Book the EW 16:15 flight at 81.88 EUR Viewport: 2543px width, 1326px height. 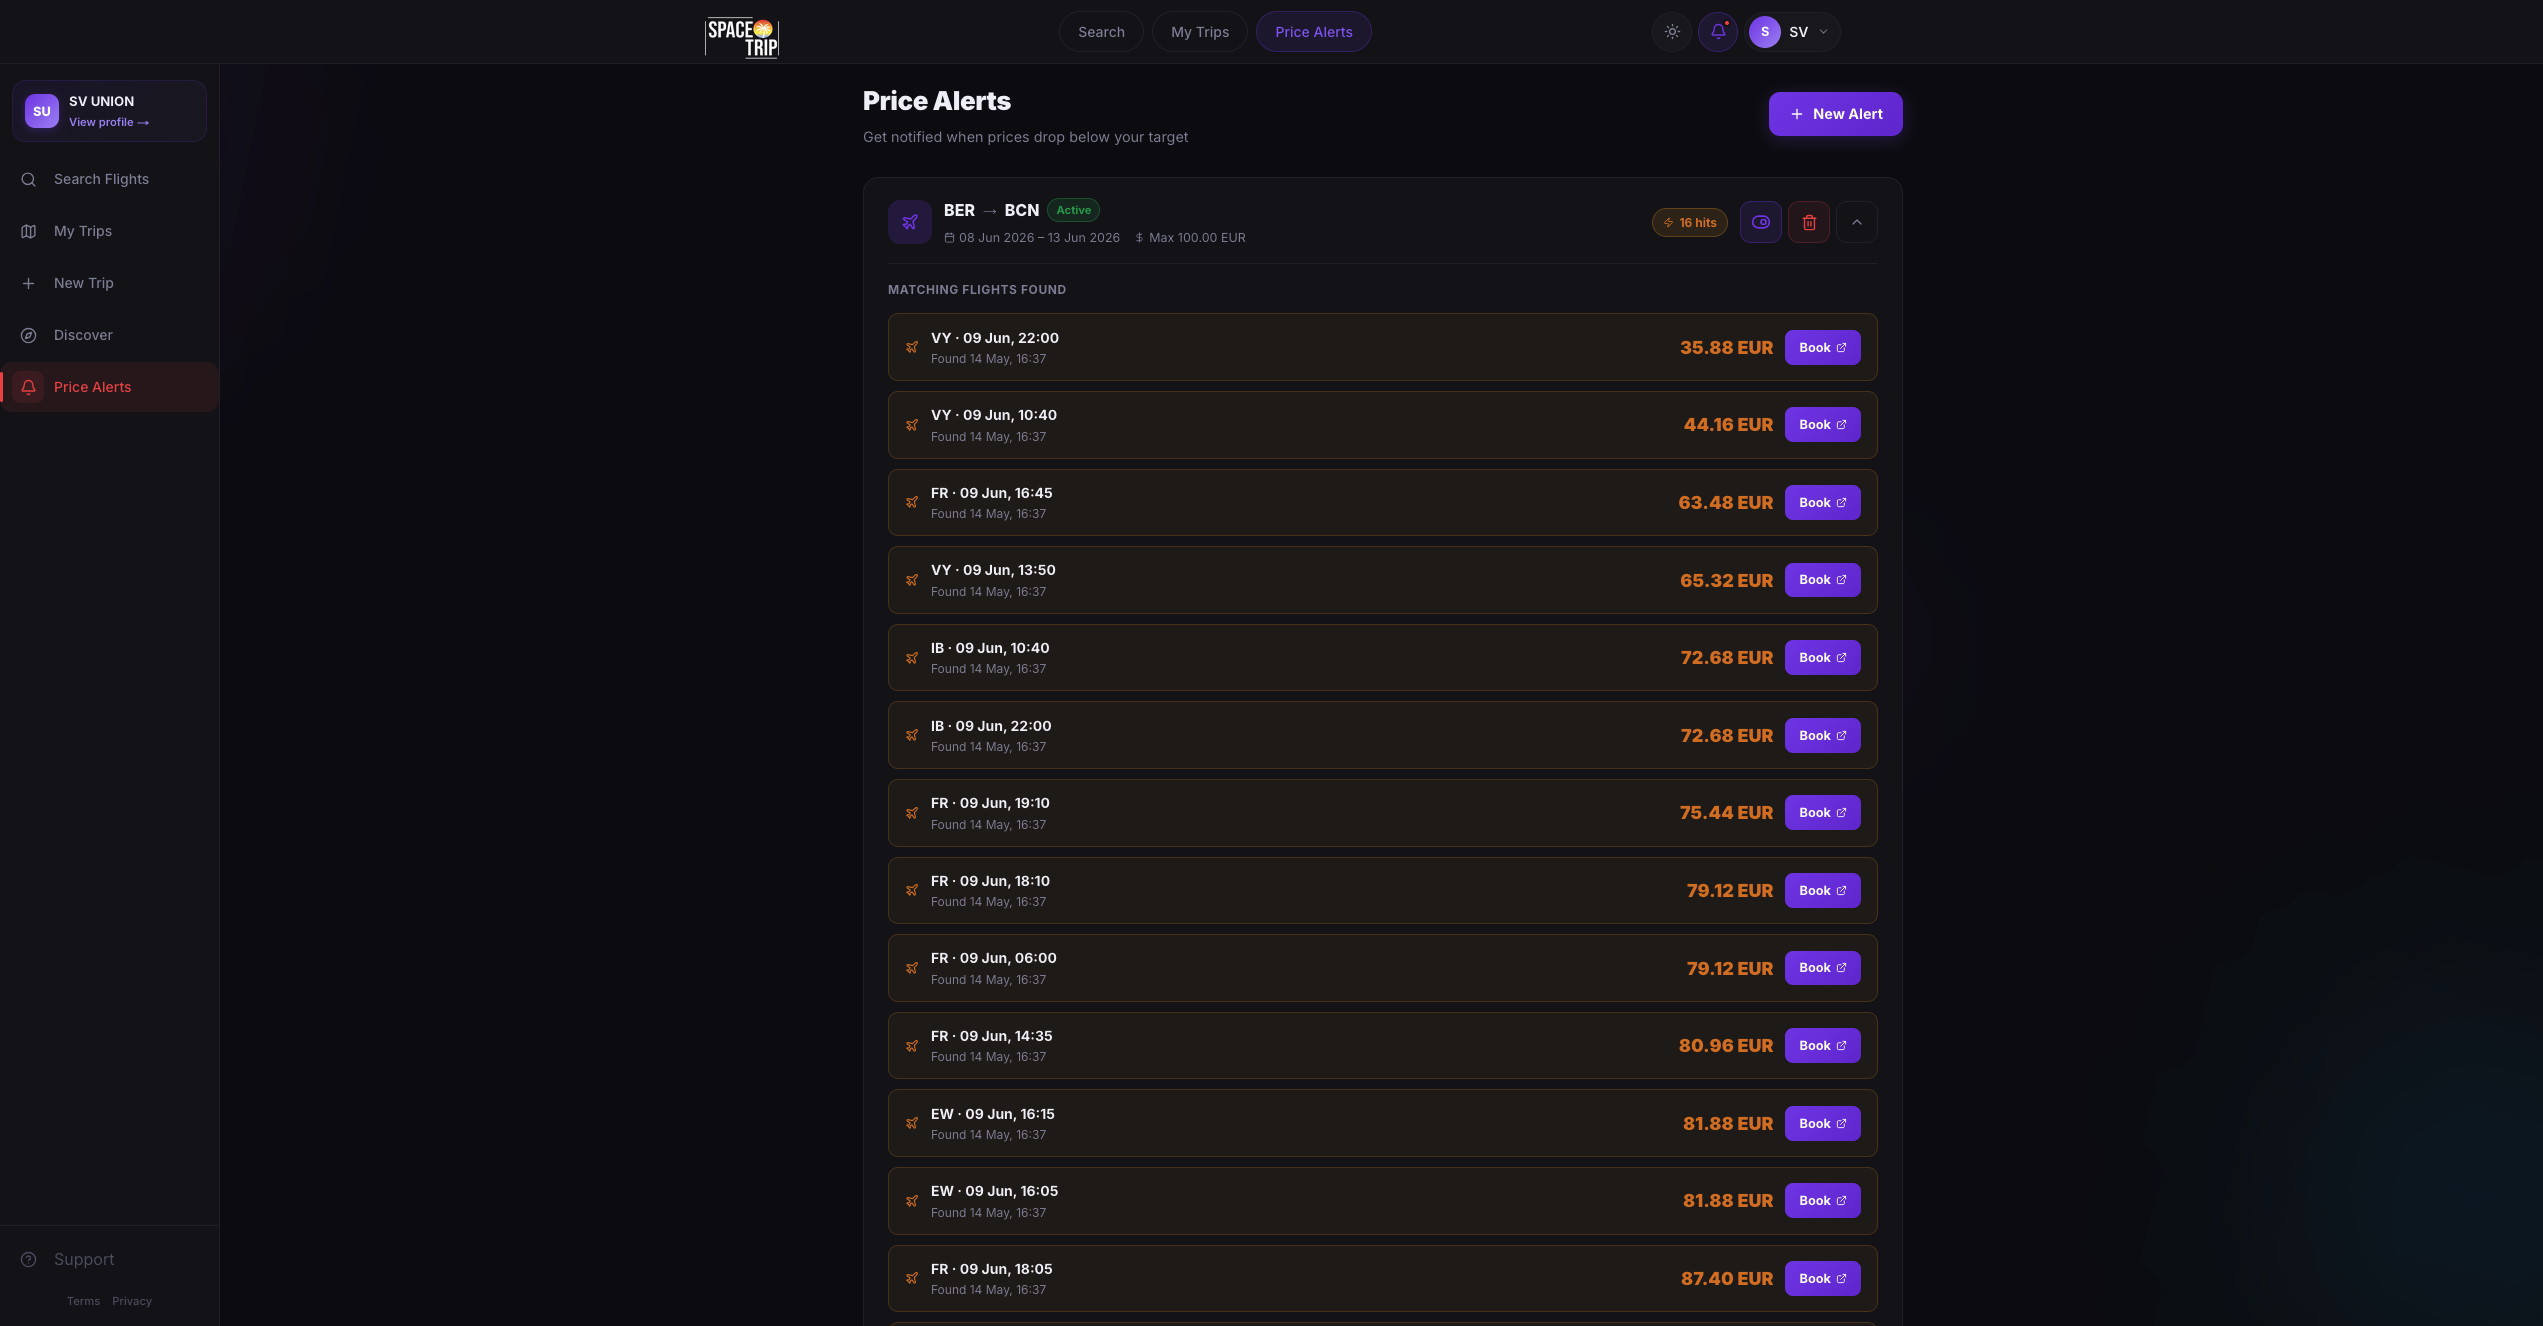click(x=1822, y=1124)
